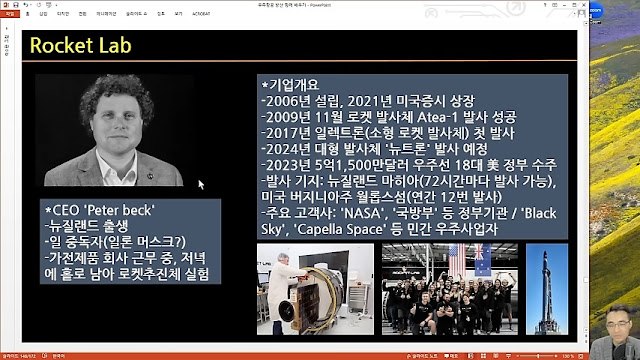Switch to Normal view icon
This screenshot has width=640, height=360.
pos(470,356)
